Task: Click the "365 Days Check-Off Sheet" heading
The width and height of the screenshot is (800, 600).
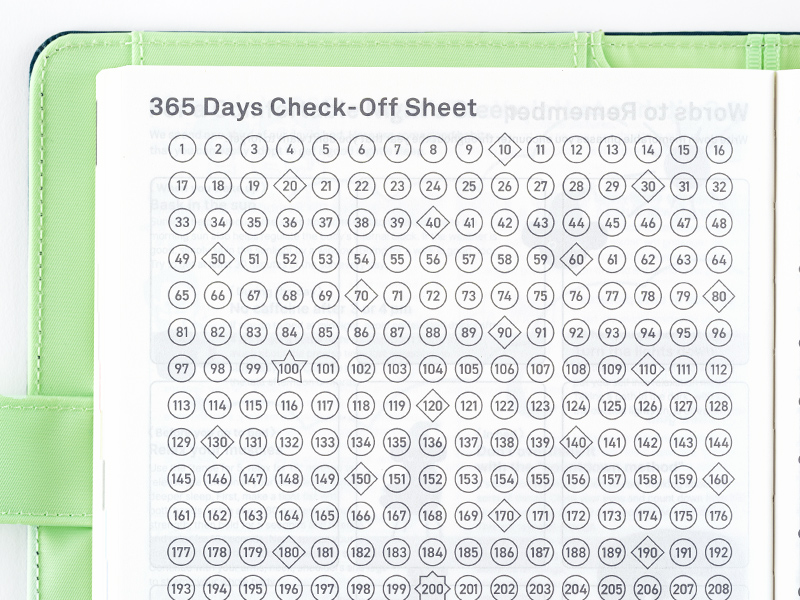Action: click(x=313, y=107)
